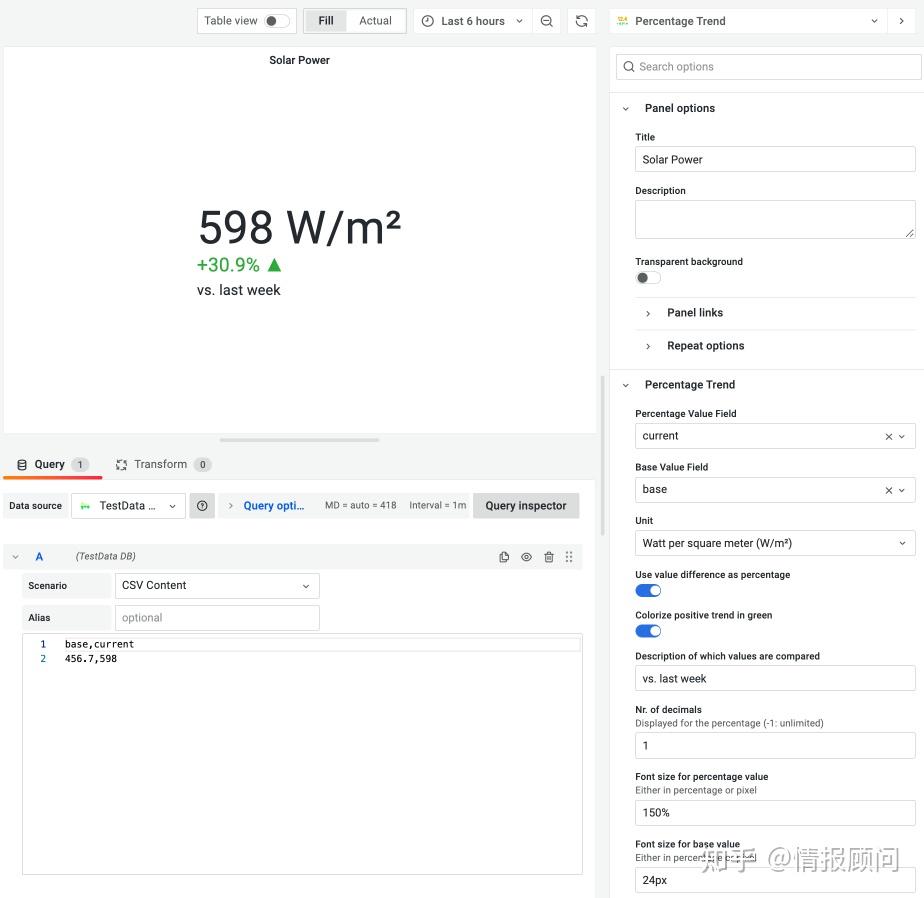Click the panel resize drag bar
924x898 pixels.
(299, 440)
